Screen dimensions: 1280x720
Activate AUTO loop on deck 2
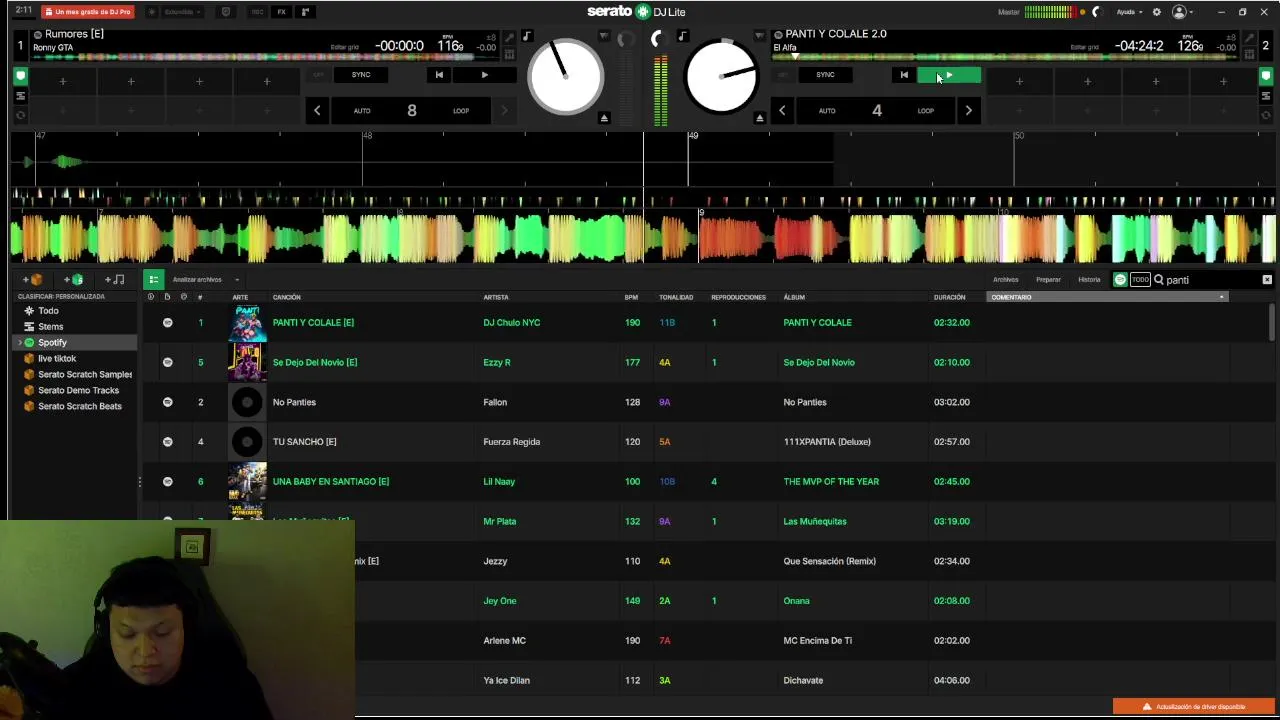coord(827,111)
